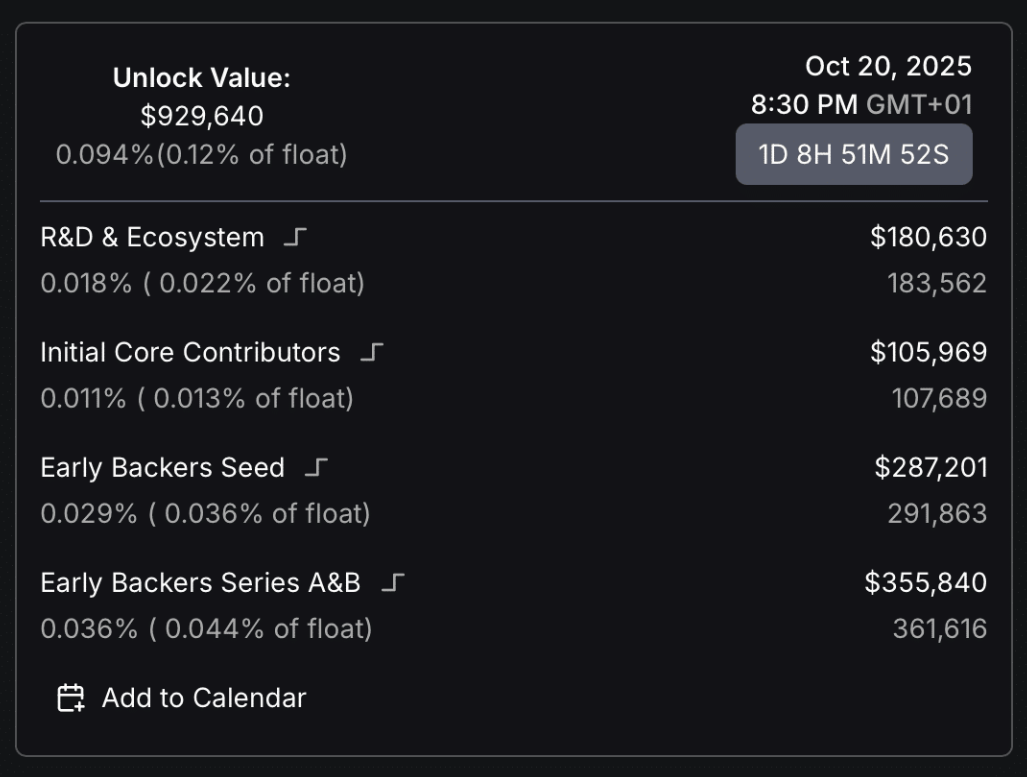Image resolution: width=1027 pixels, height=777 pixels.
Task: Click the calendar plus icon
Action: (70, 698)
